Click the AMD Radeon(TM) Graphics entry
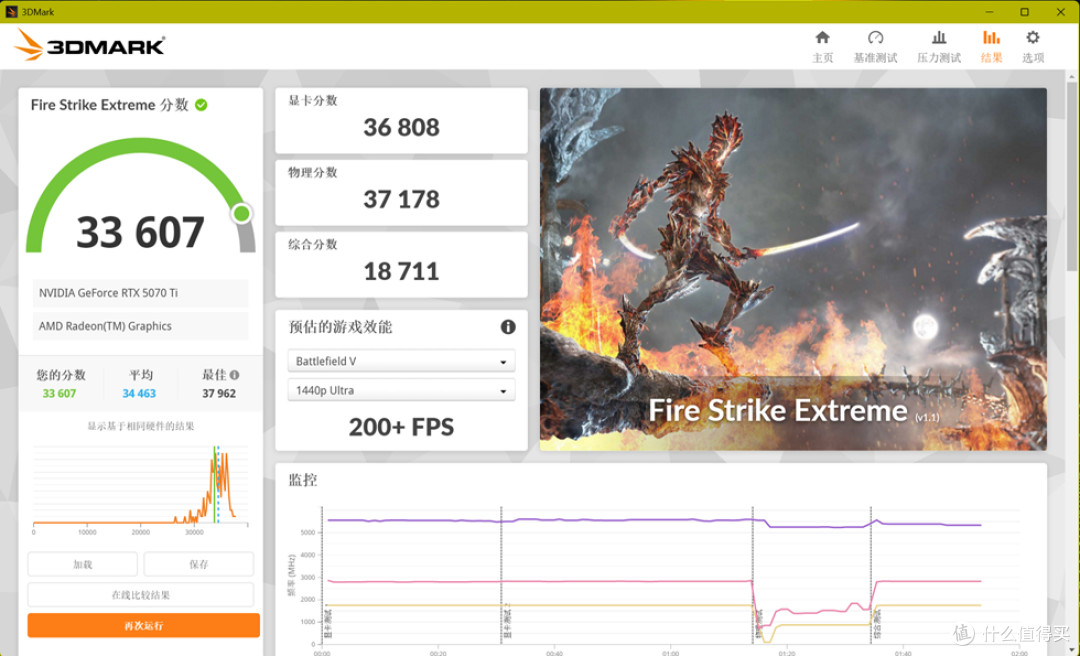The image size is (1080, 656). (141, 326)
